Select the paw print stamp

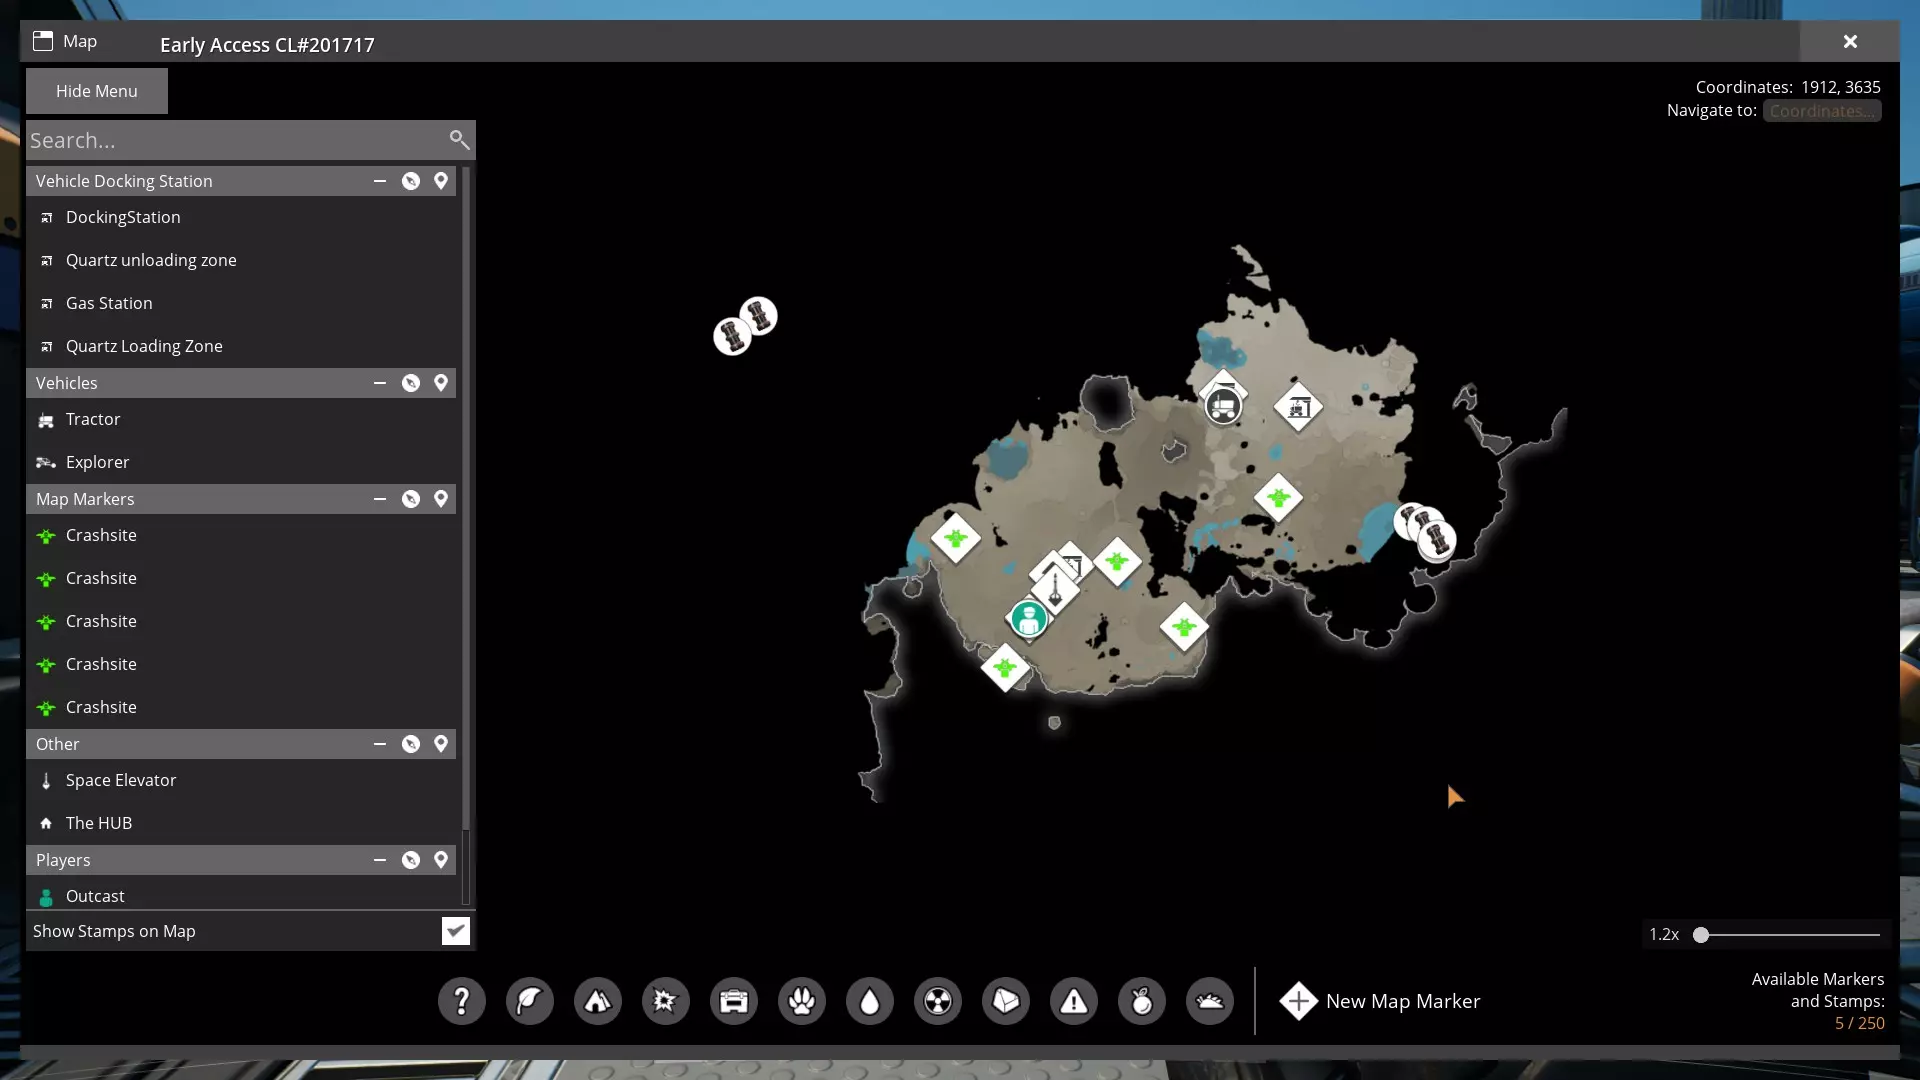coord(801,1001)
